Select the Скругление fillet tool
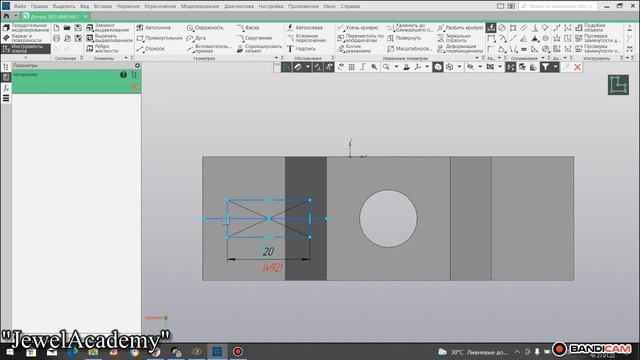 tap(254, 38)
